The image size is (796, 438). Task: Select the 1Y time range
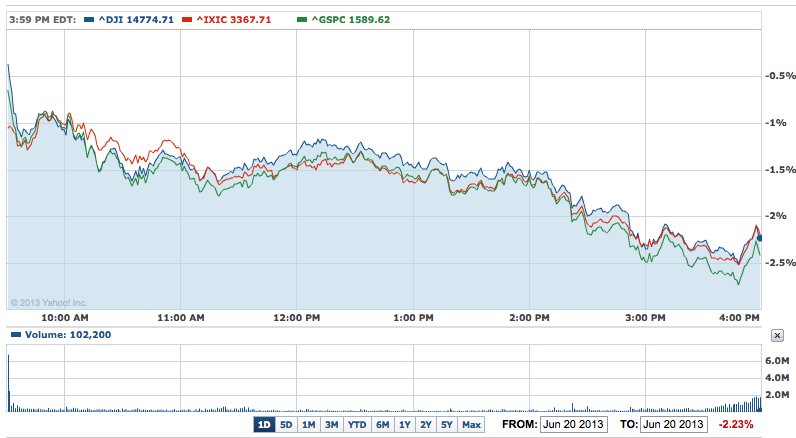[x=405, y=425]
